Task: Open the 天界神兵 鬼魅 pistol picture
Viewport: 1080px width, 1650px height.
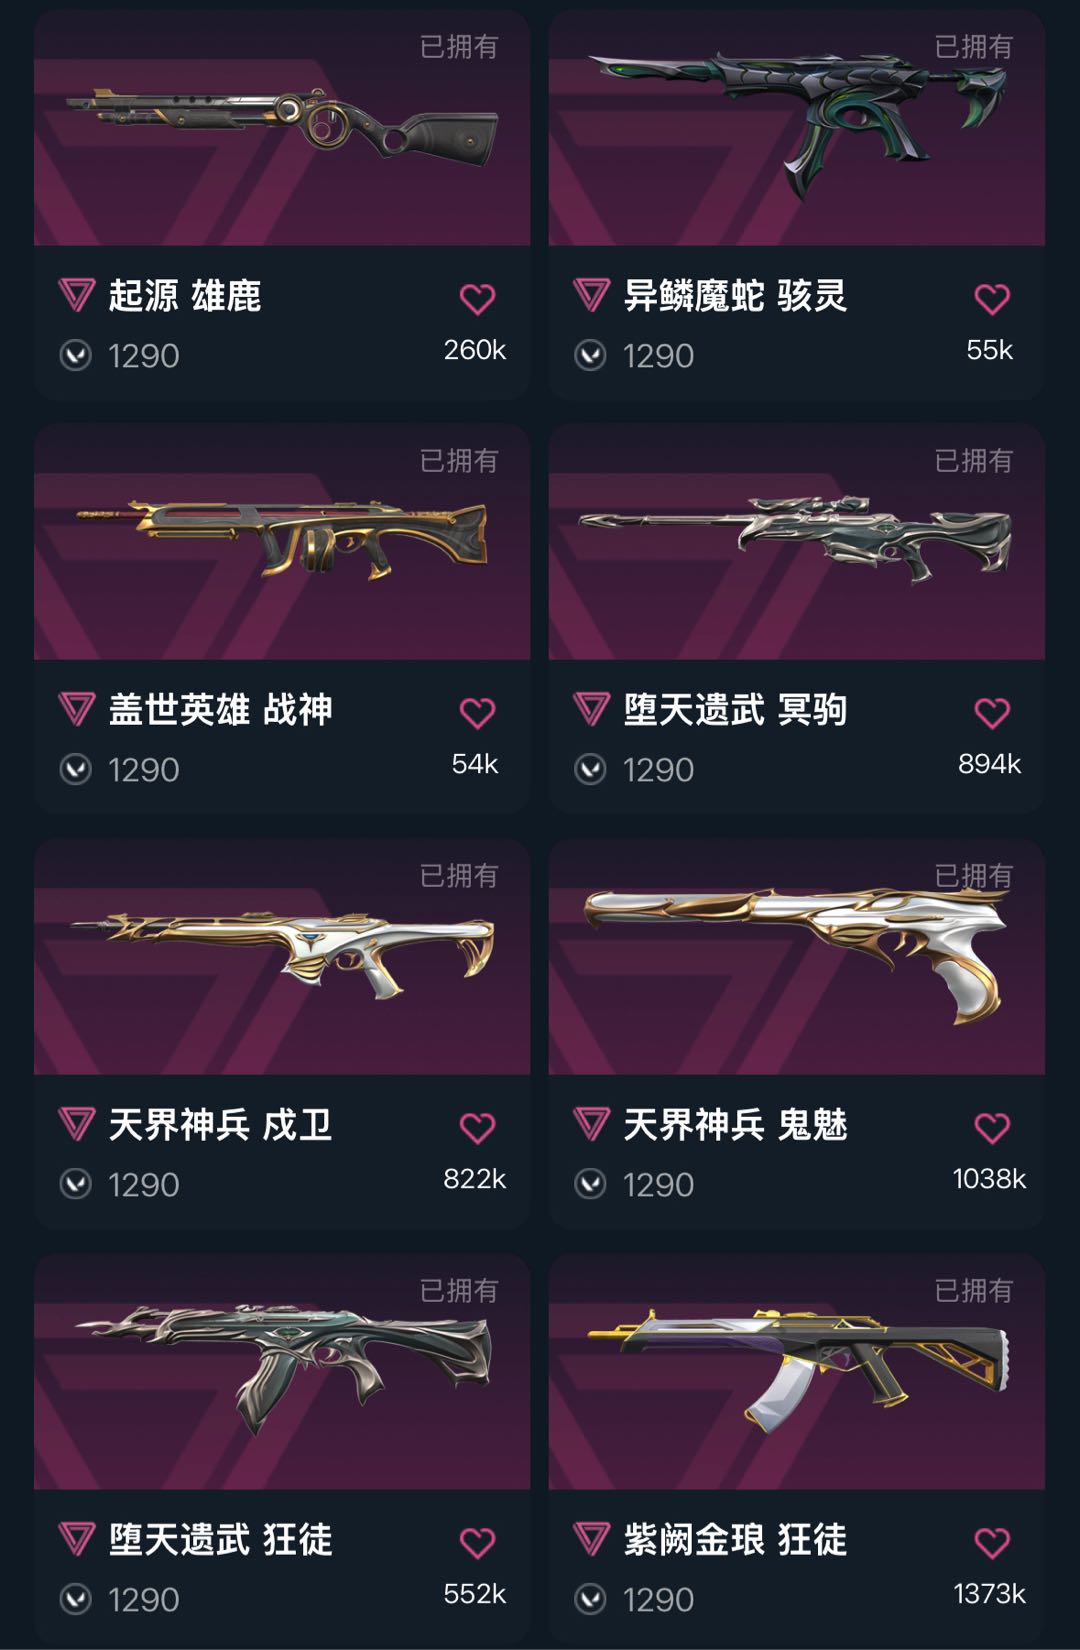Action: click(797, 957)
